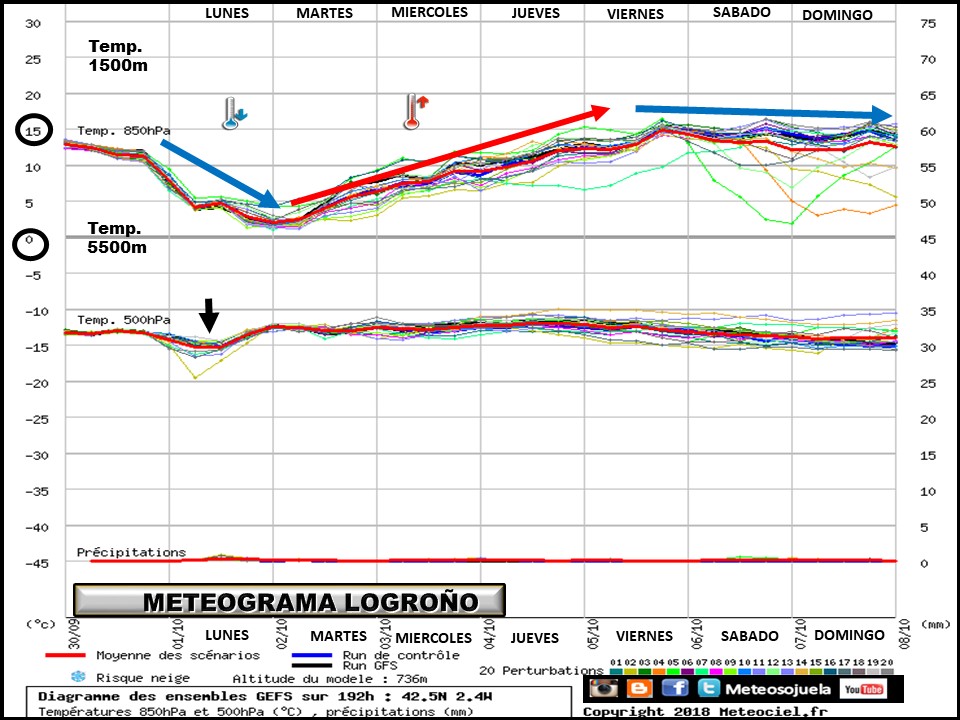Click the METEOGRAMA LOGROÑO title banner
Image resolution: width=960 pixels, height=720 pixels.
pos(289,600)
